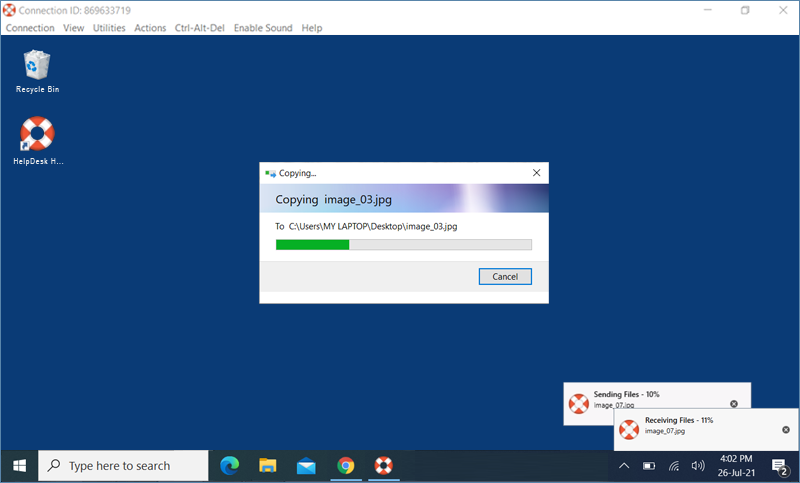The image size is (800, 483).
Task: Click the battery status tray icon
Action: (x=649, y=465)
